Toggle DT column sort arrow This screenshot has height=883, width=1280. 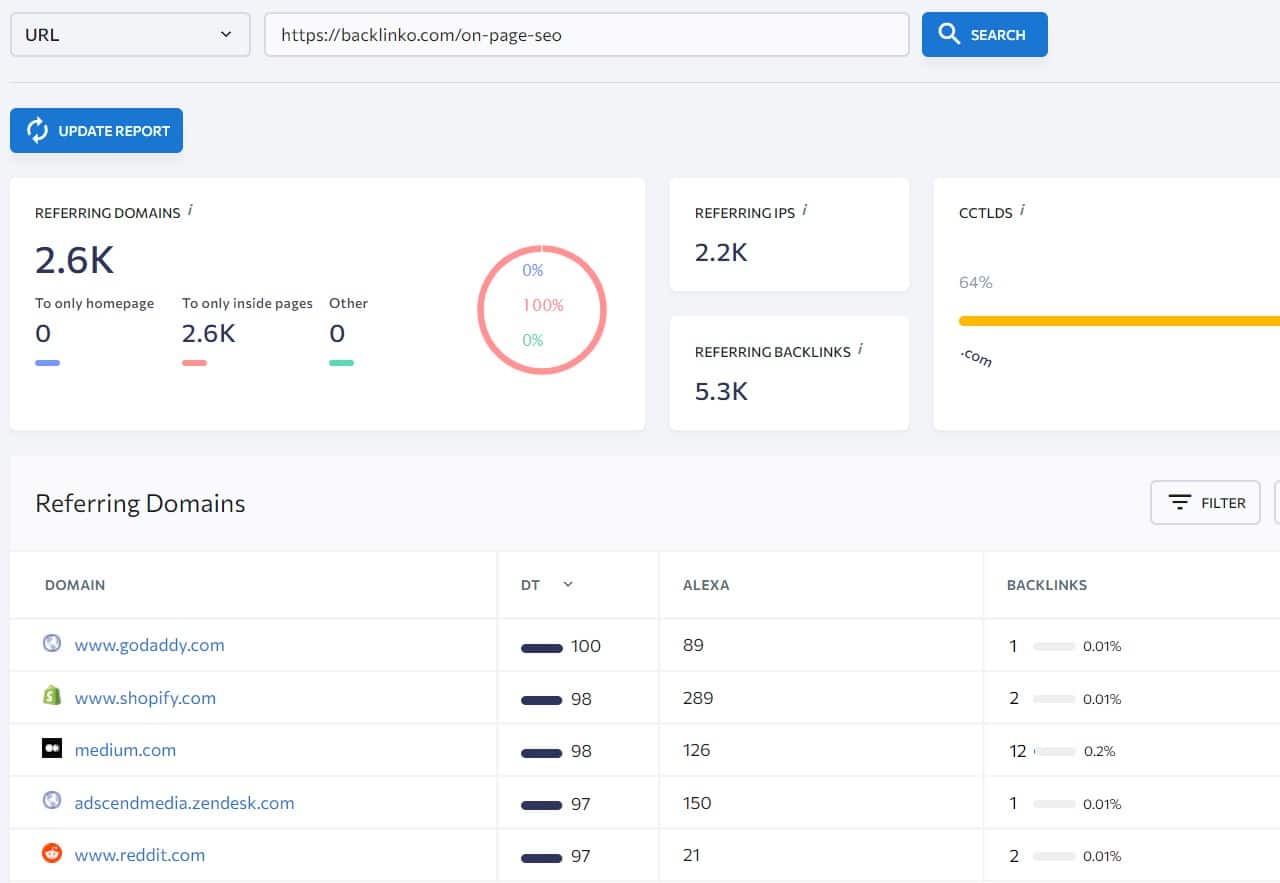[568, 584]
